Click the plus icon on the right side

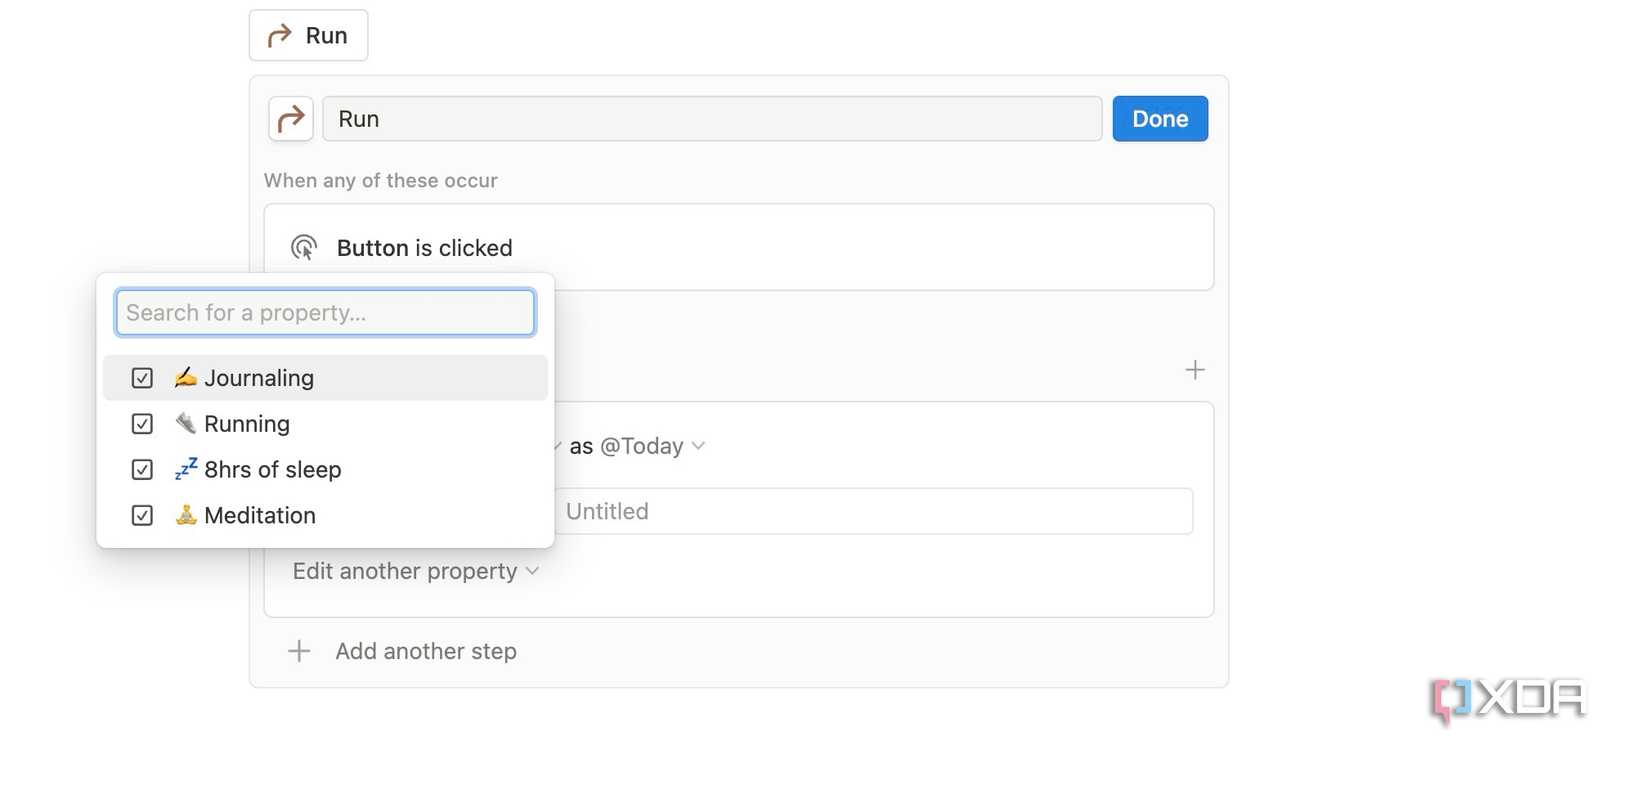1194,369
